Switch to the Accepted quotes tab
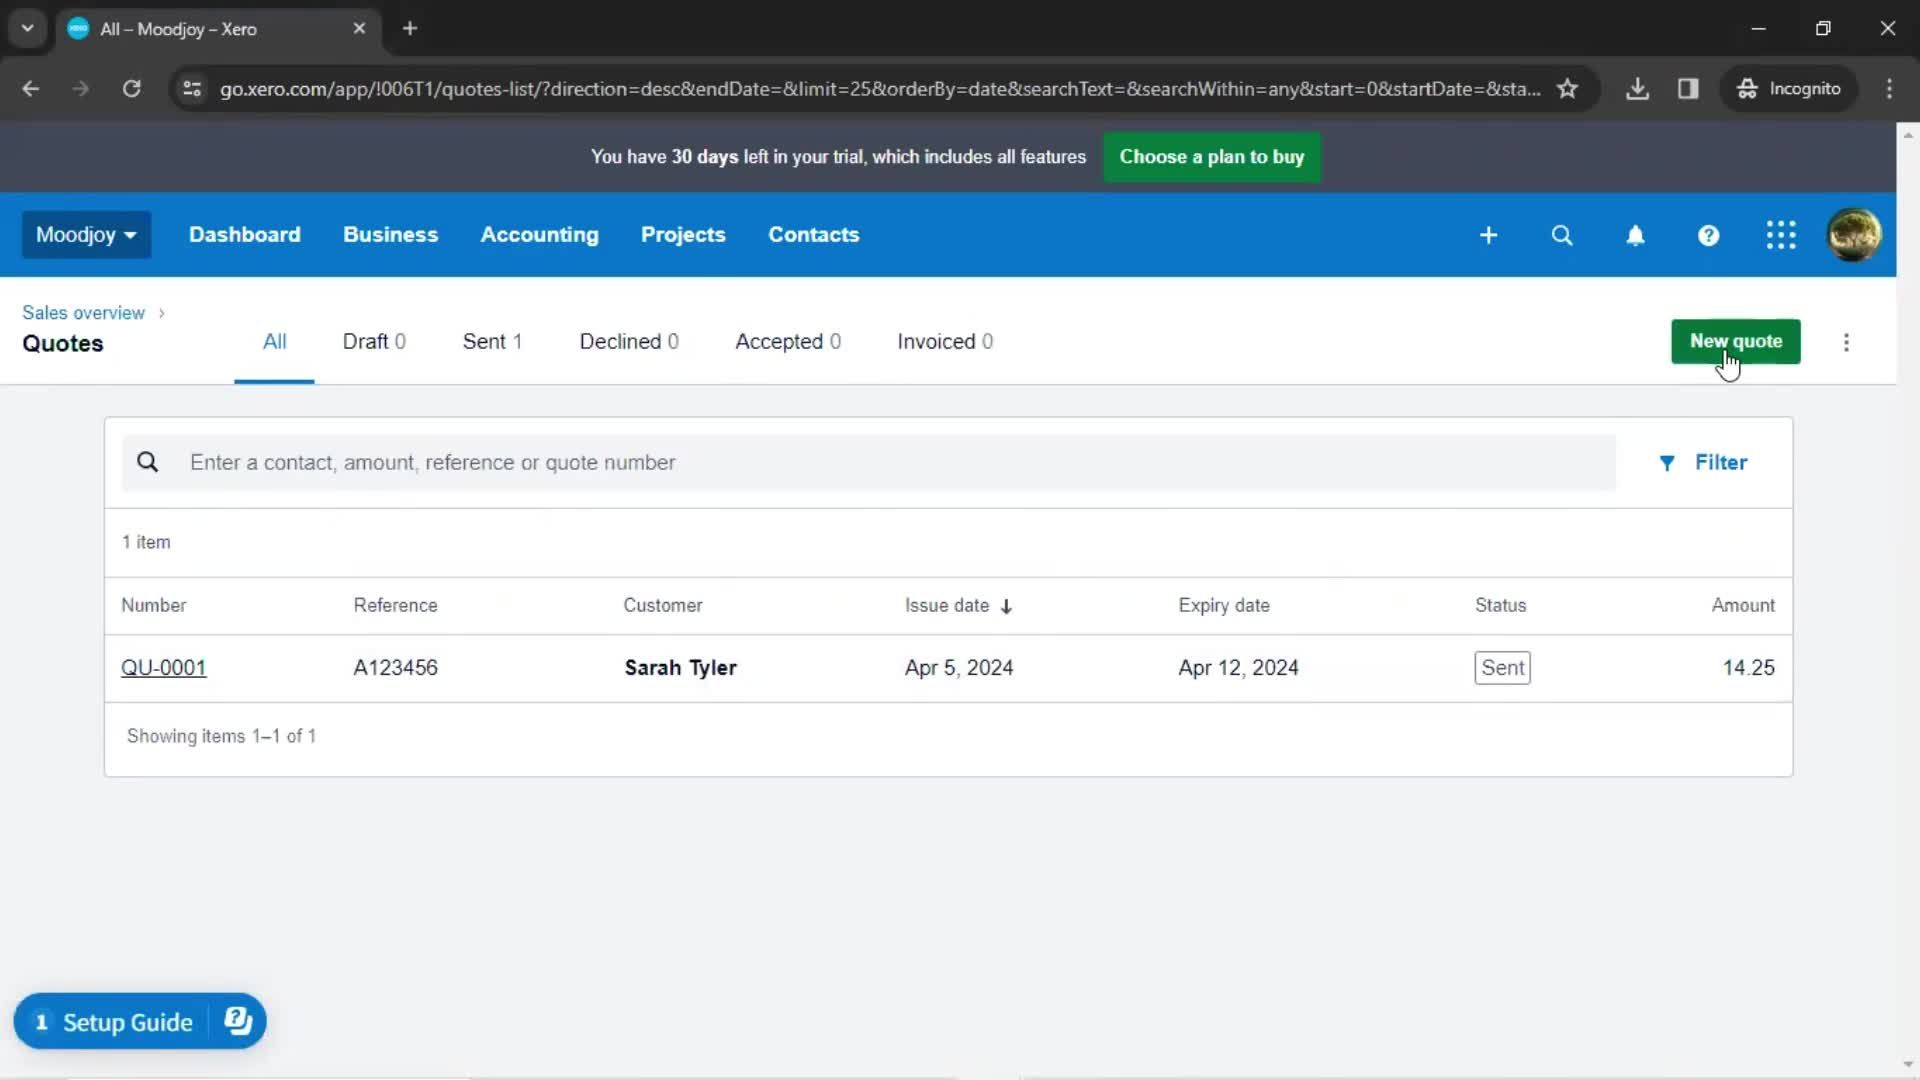The height and width of the screenshot is (1080, 1920). [x=788, y=342]
